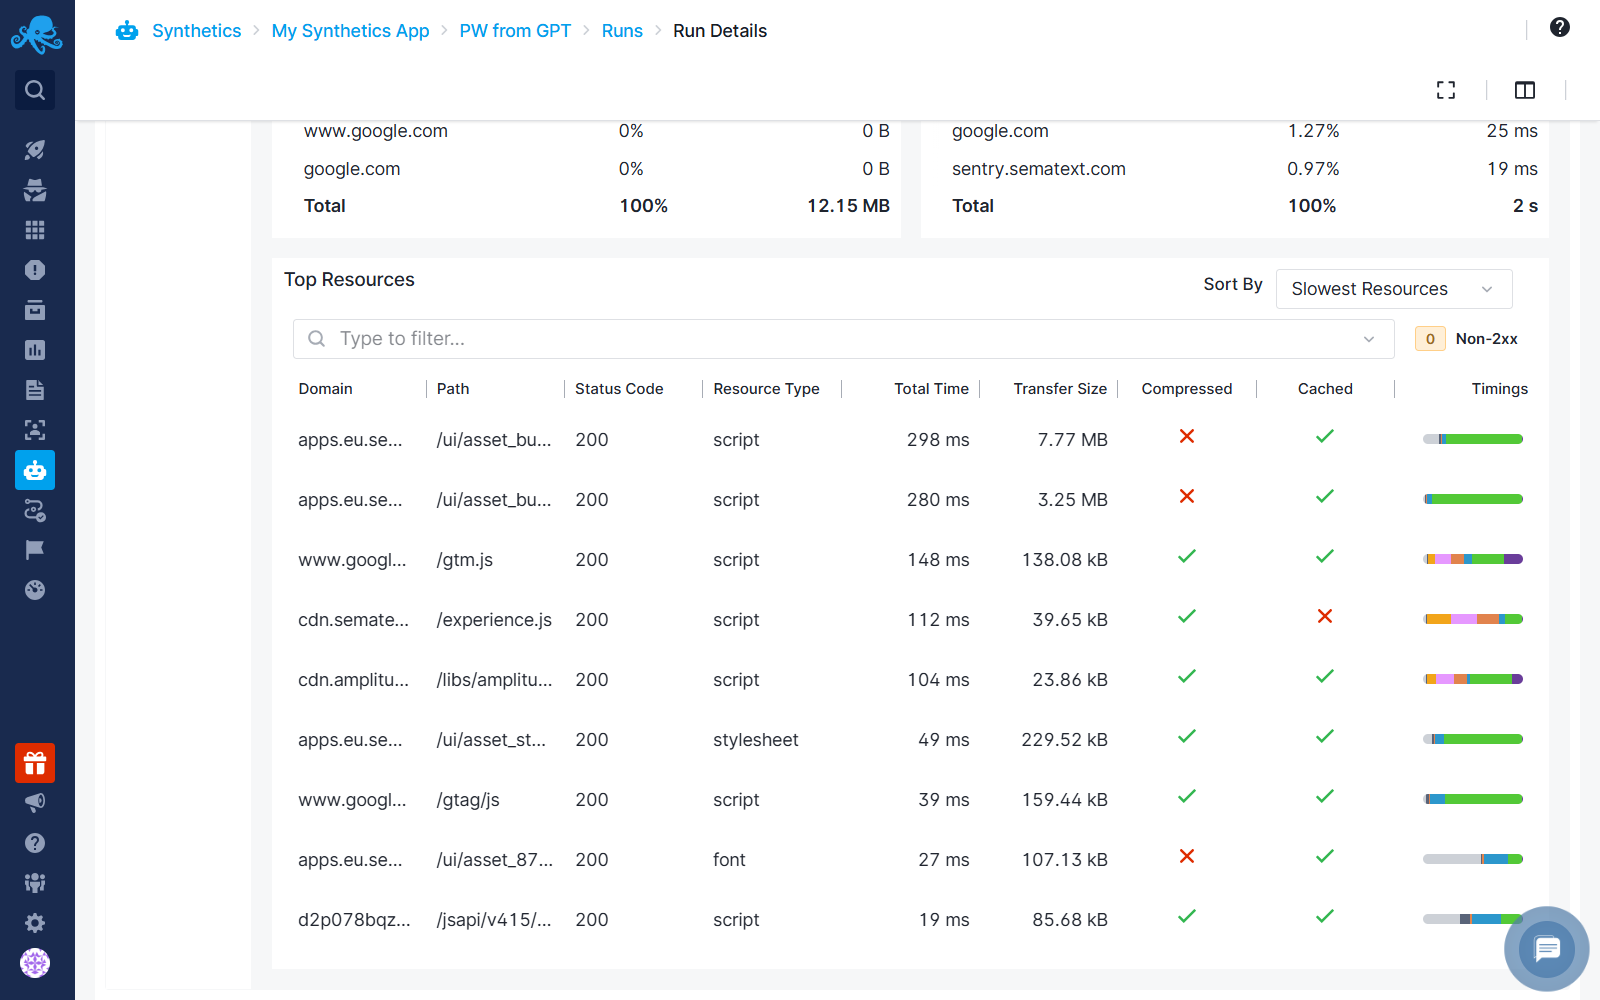This screenshot has width=1600, height=1000.
Task: Open the rocket icon in sidebar
Action: 35,150
